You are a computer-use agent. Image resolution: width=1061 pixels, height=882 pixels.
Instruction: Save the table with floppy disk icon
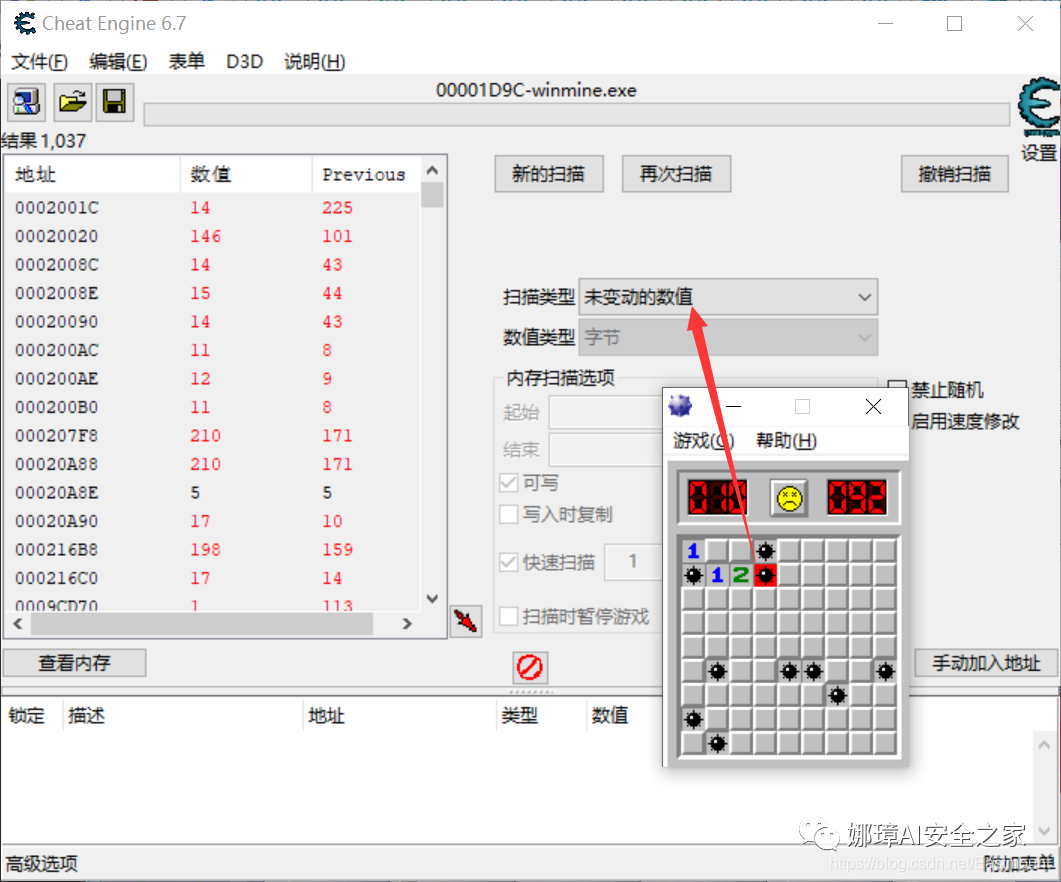[114, 102]
